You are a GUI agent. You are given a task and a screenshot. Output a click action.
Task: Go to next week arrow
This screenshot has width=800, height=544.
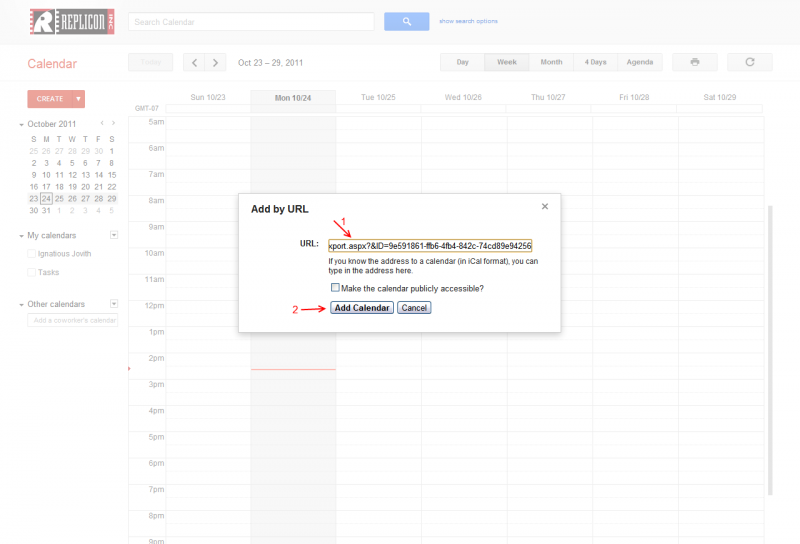pyautogui.click(x=215, y=62)
